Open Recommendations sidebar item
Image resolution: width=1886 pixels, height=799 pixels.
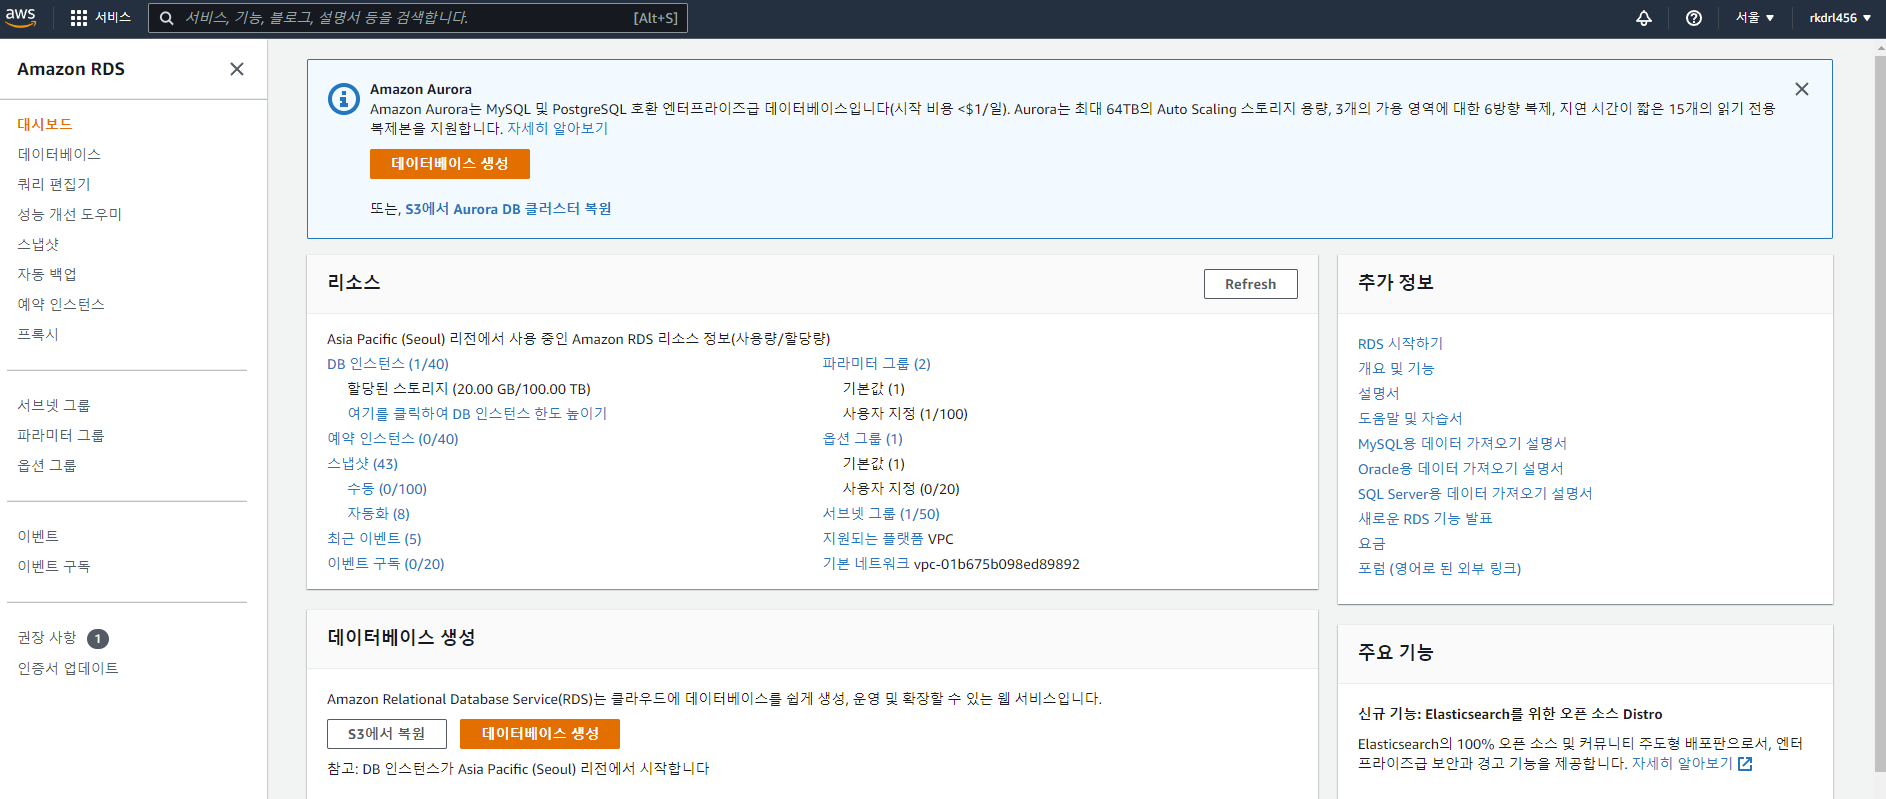click(x=47, y=637)
